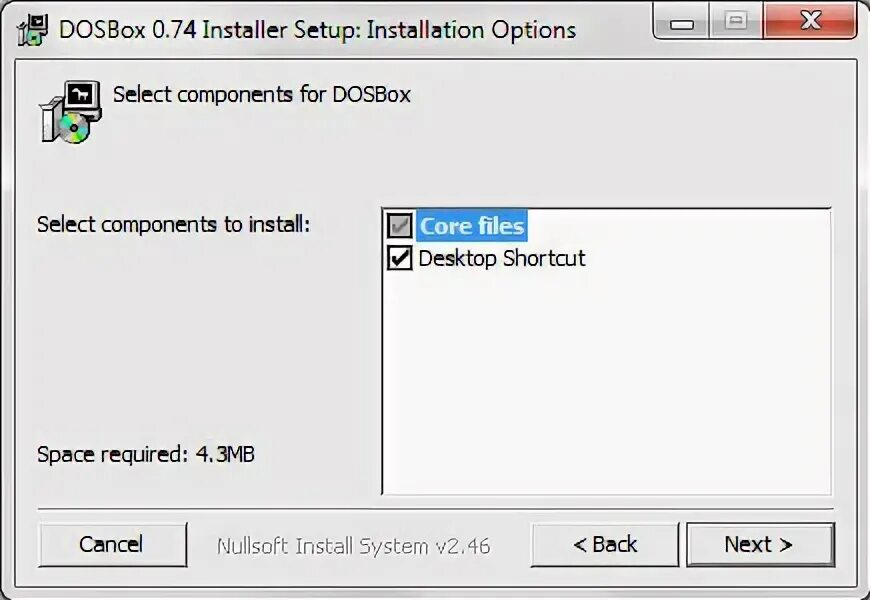Toggle the Core files checkbox

[399, 225]
